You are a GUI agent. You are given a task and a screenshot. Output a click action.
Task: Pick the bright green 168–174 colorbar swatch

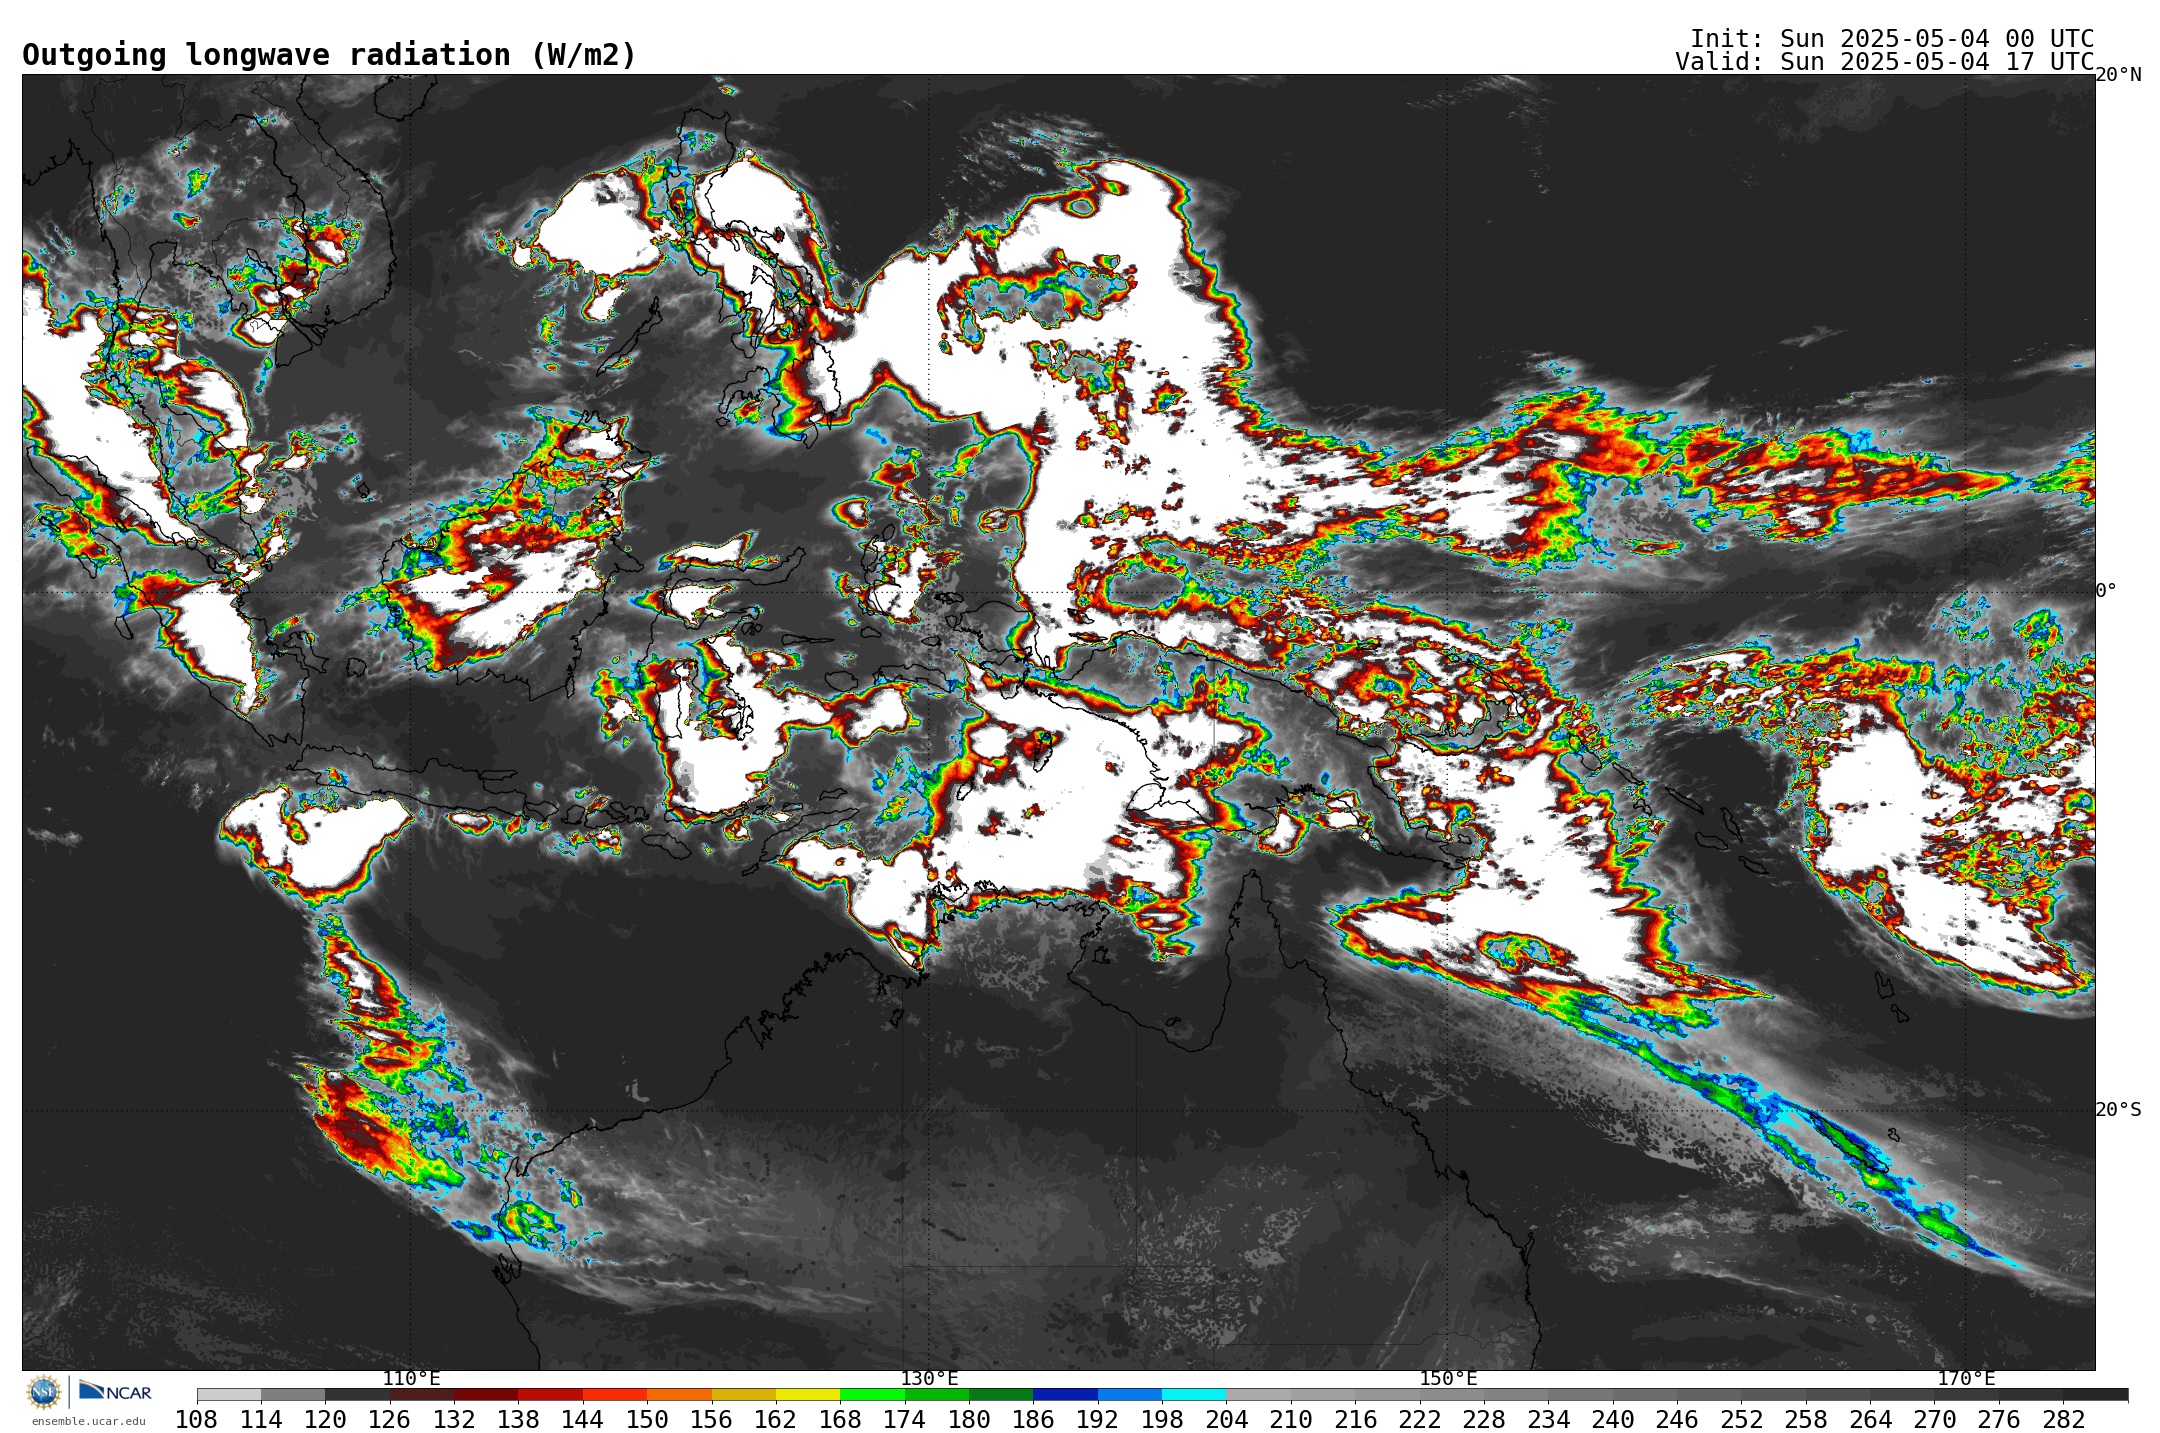[872, 1395]
